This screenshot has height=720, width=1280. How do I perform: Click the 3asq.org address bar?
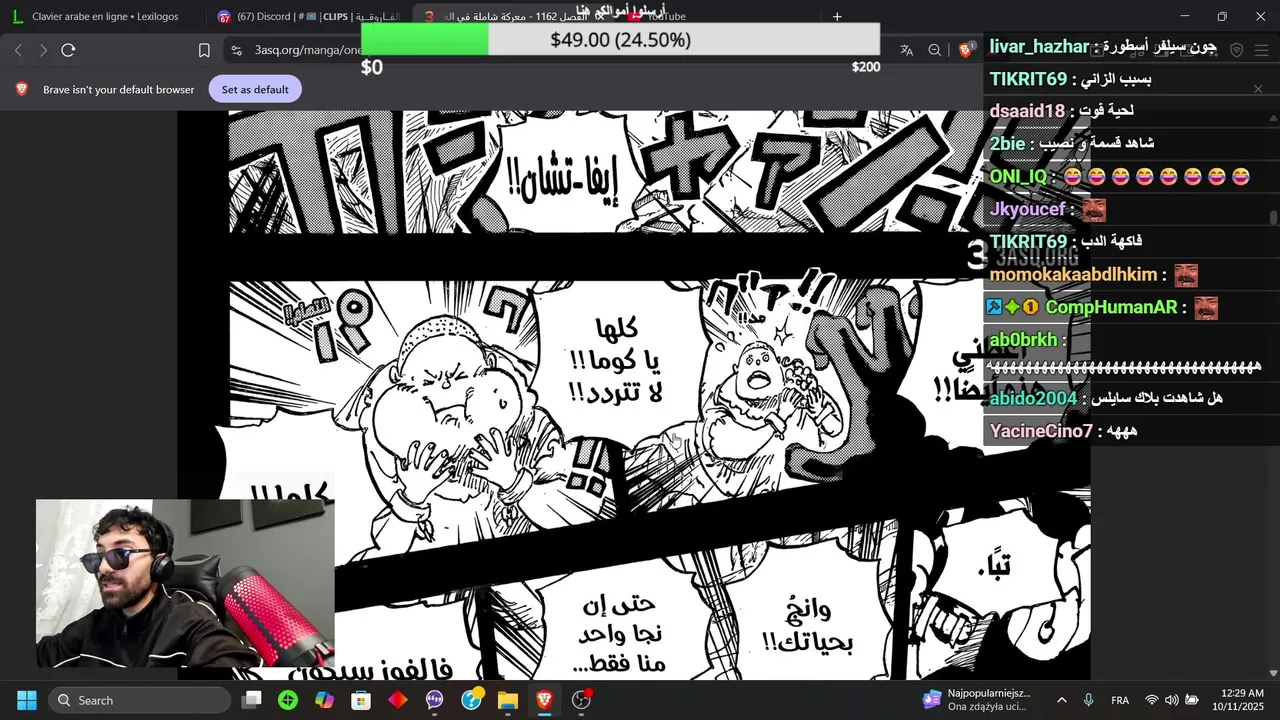[310, 50]
